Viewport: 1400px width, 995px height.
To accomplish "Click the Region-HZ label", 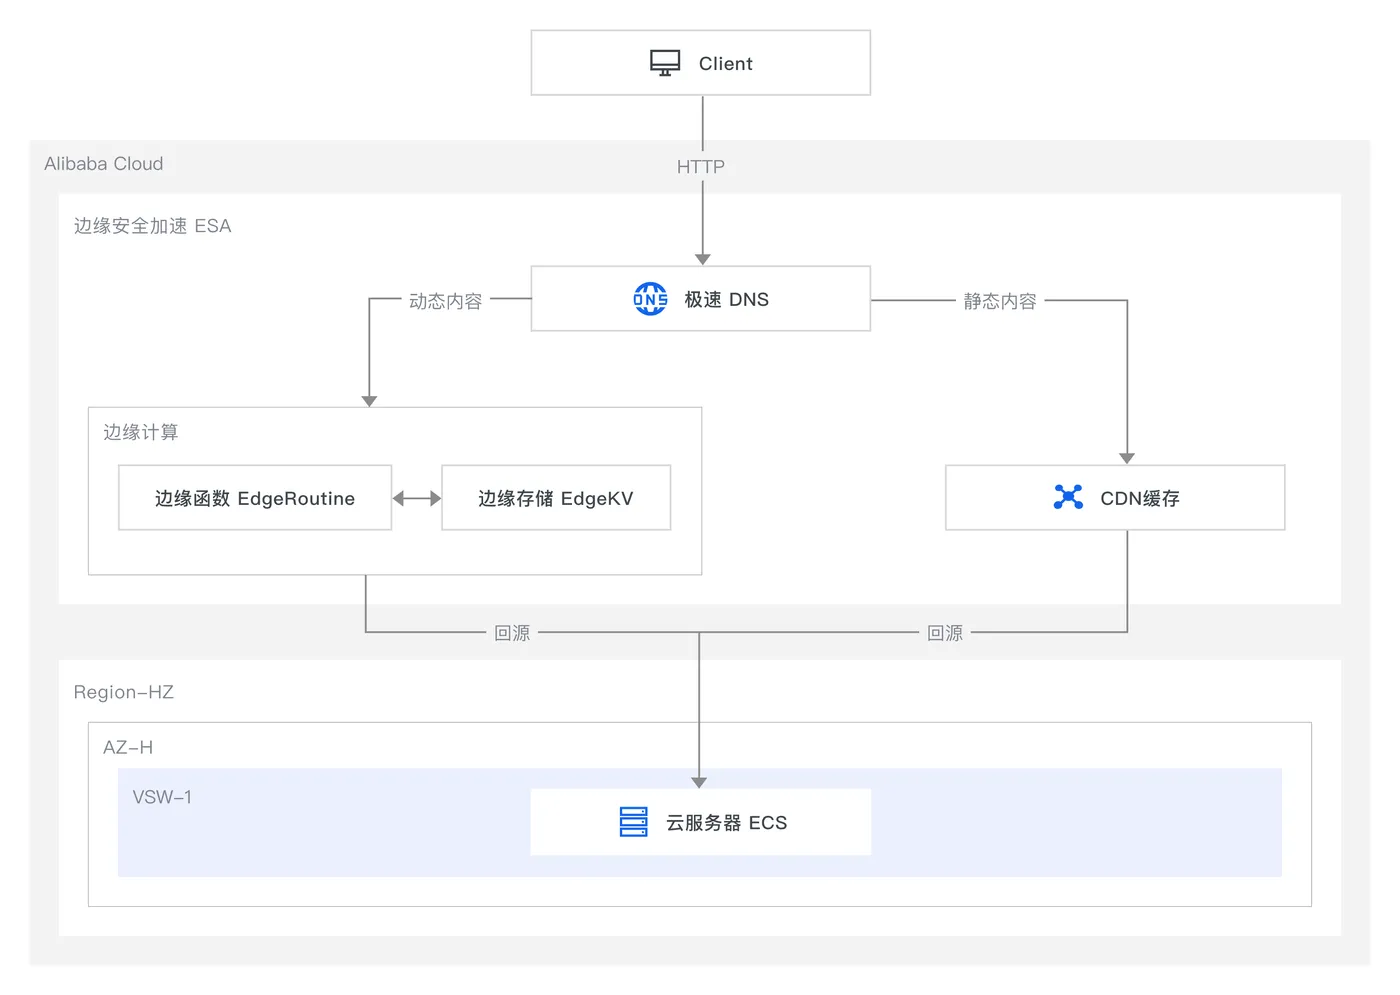I will pos(124,692).
